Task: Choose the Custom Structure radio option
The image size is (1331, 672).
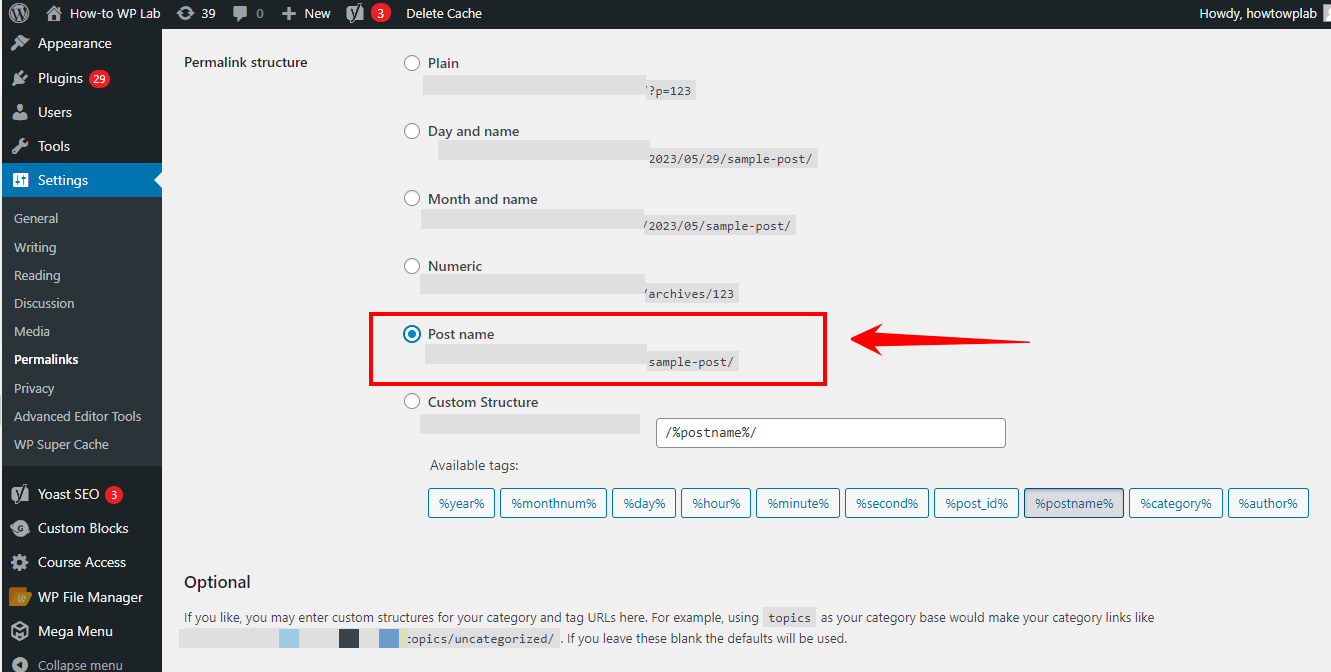Action: [x=412, y=402]
